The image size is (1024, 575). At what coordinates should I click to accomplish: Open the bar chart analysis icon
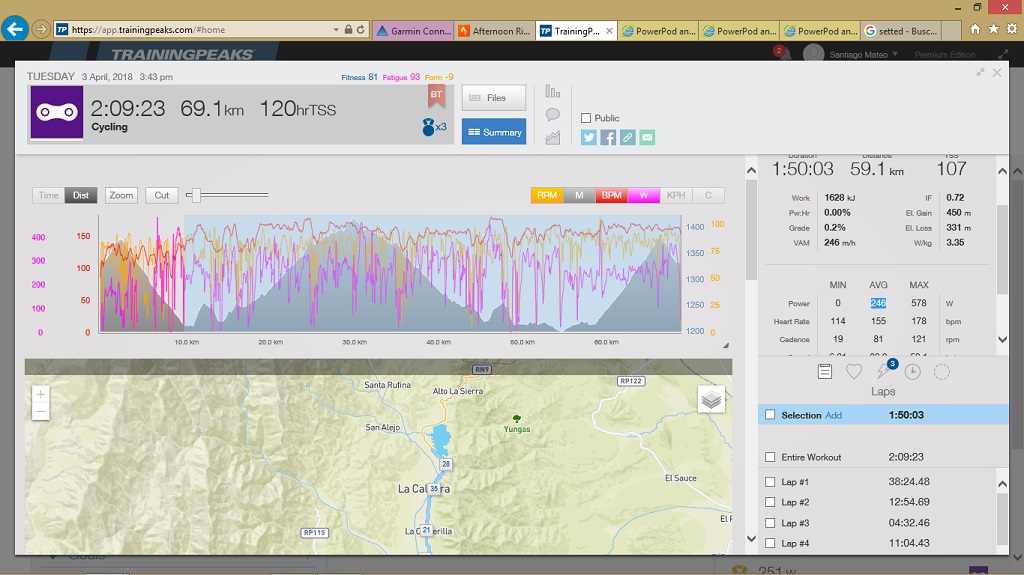click(553, 91)
